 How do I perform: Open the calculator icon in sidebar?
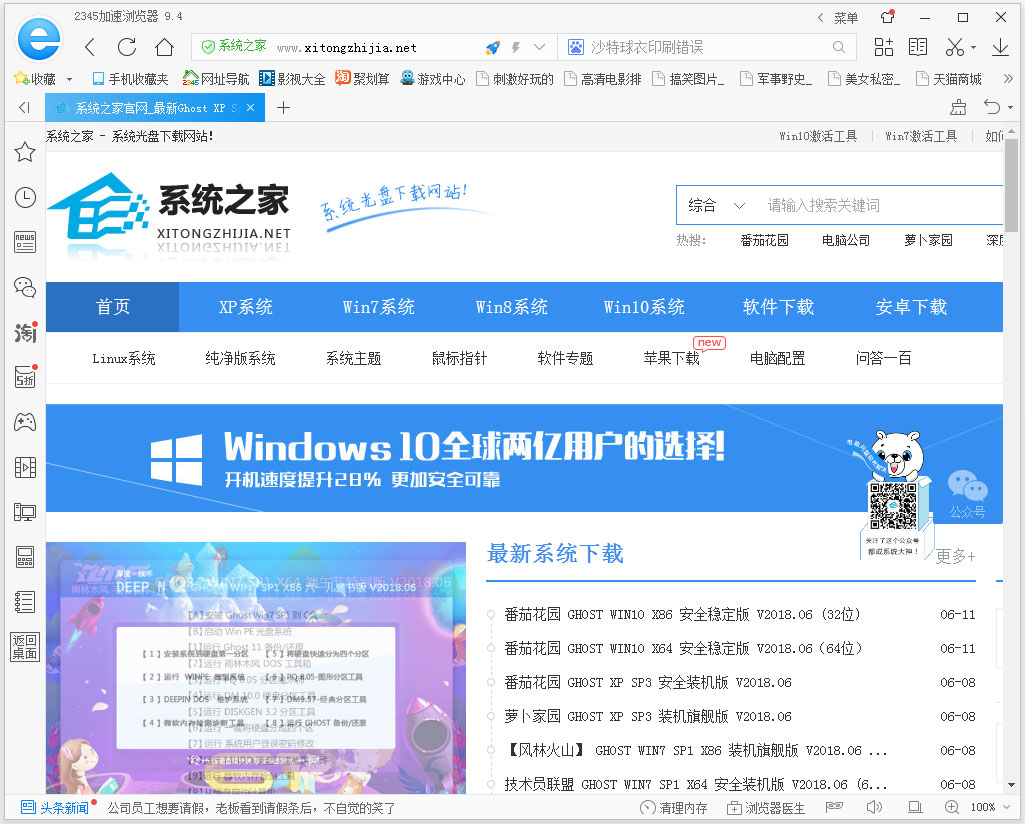[25, 557]
